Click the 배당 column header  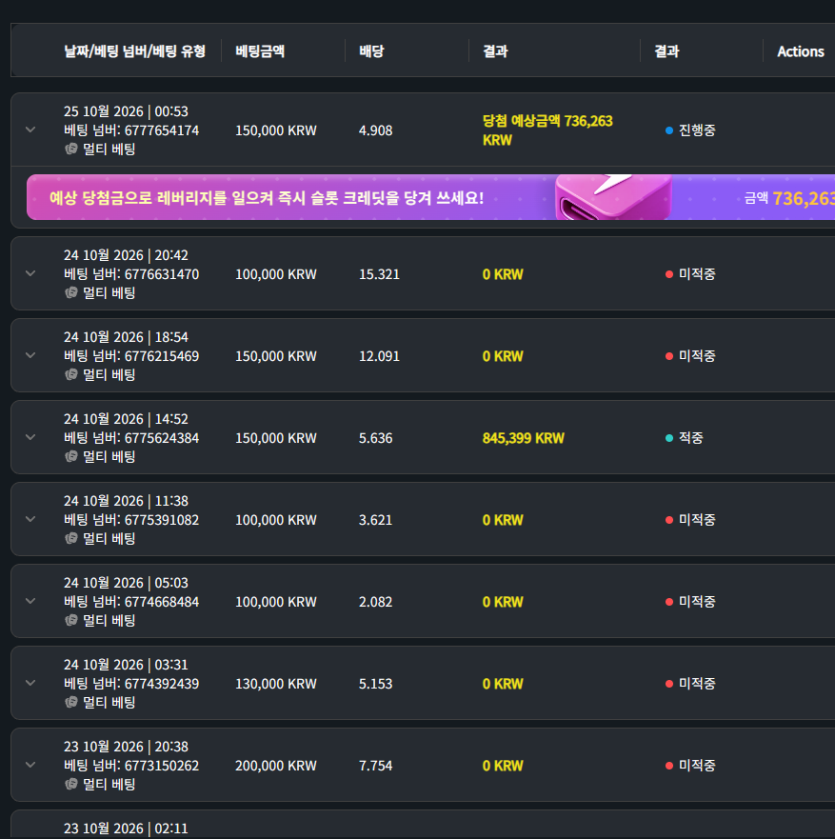372,51
